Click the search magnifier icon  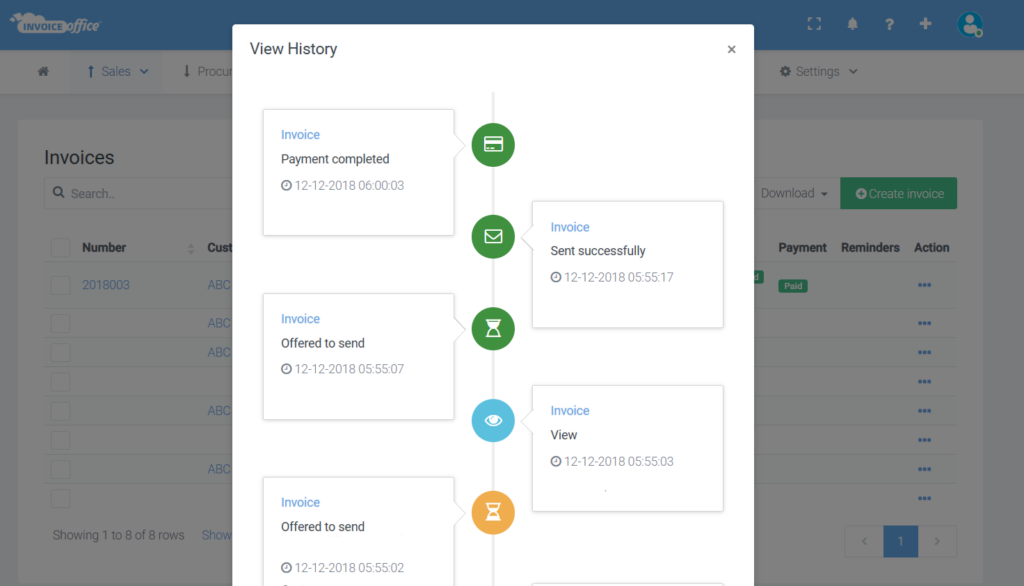point(59,193)
